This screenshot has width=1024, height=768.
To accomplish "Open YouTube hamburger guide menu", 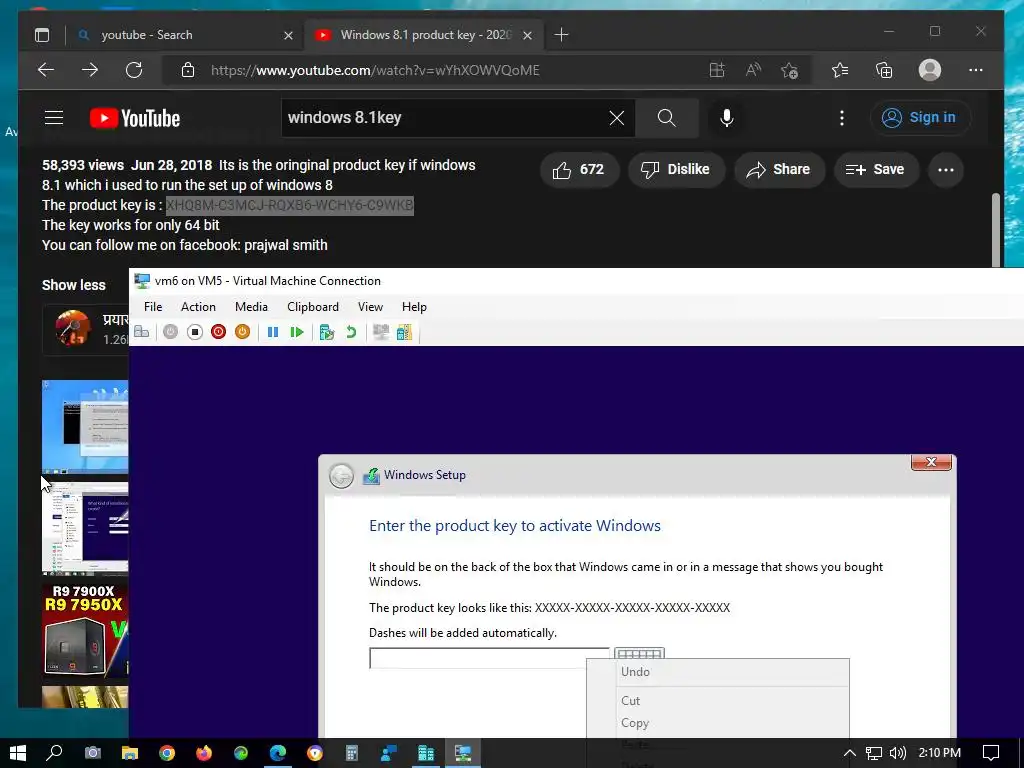I will pos(54,118).
